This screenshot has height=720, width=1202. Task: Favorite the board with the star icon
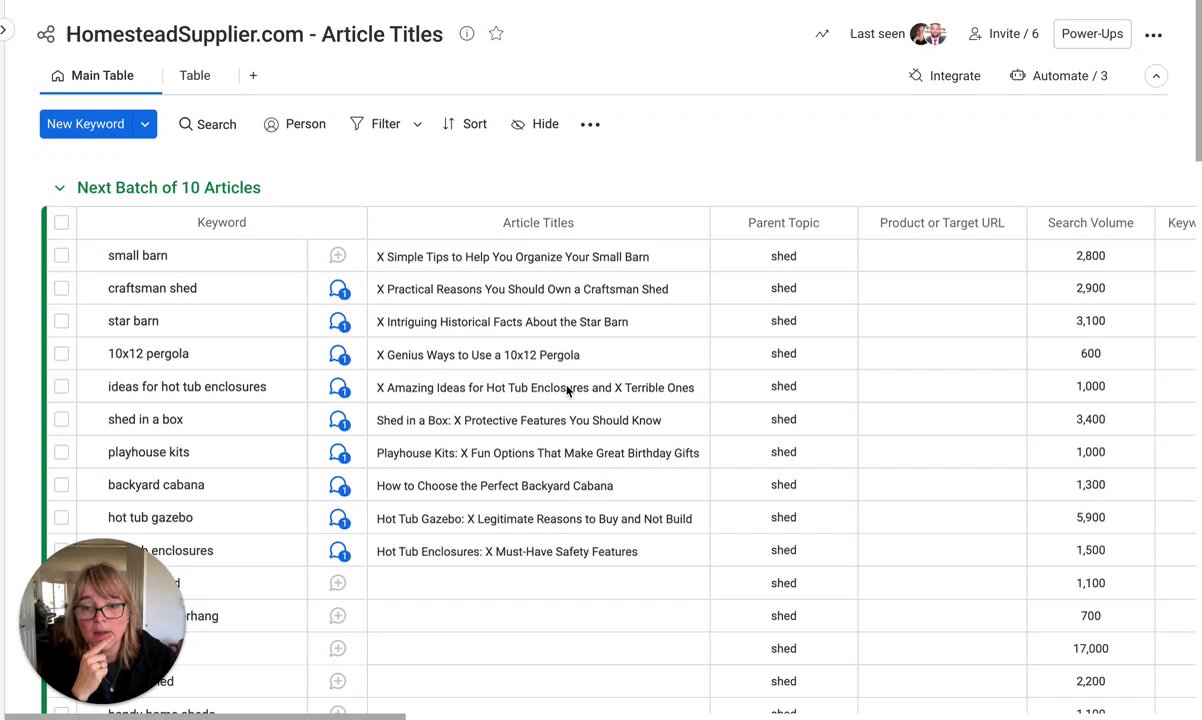click(496, 34)
